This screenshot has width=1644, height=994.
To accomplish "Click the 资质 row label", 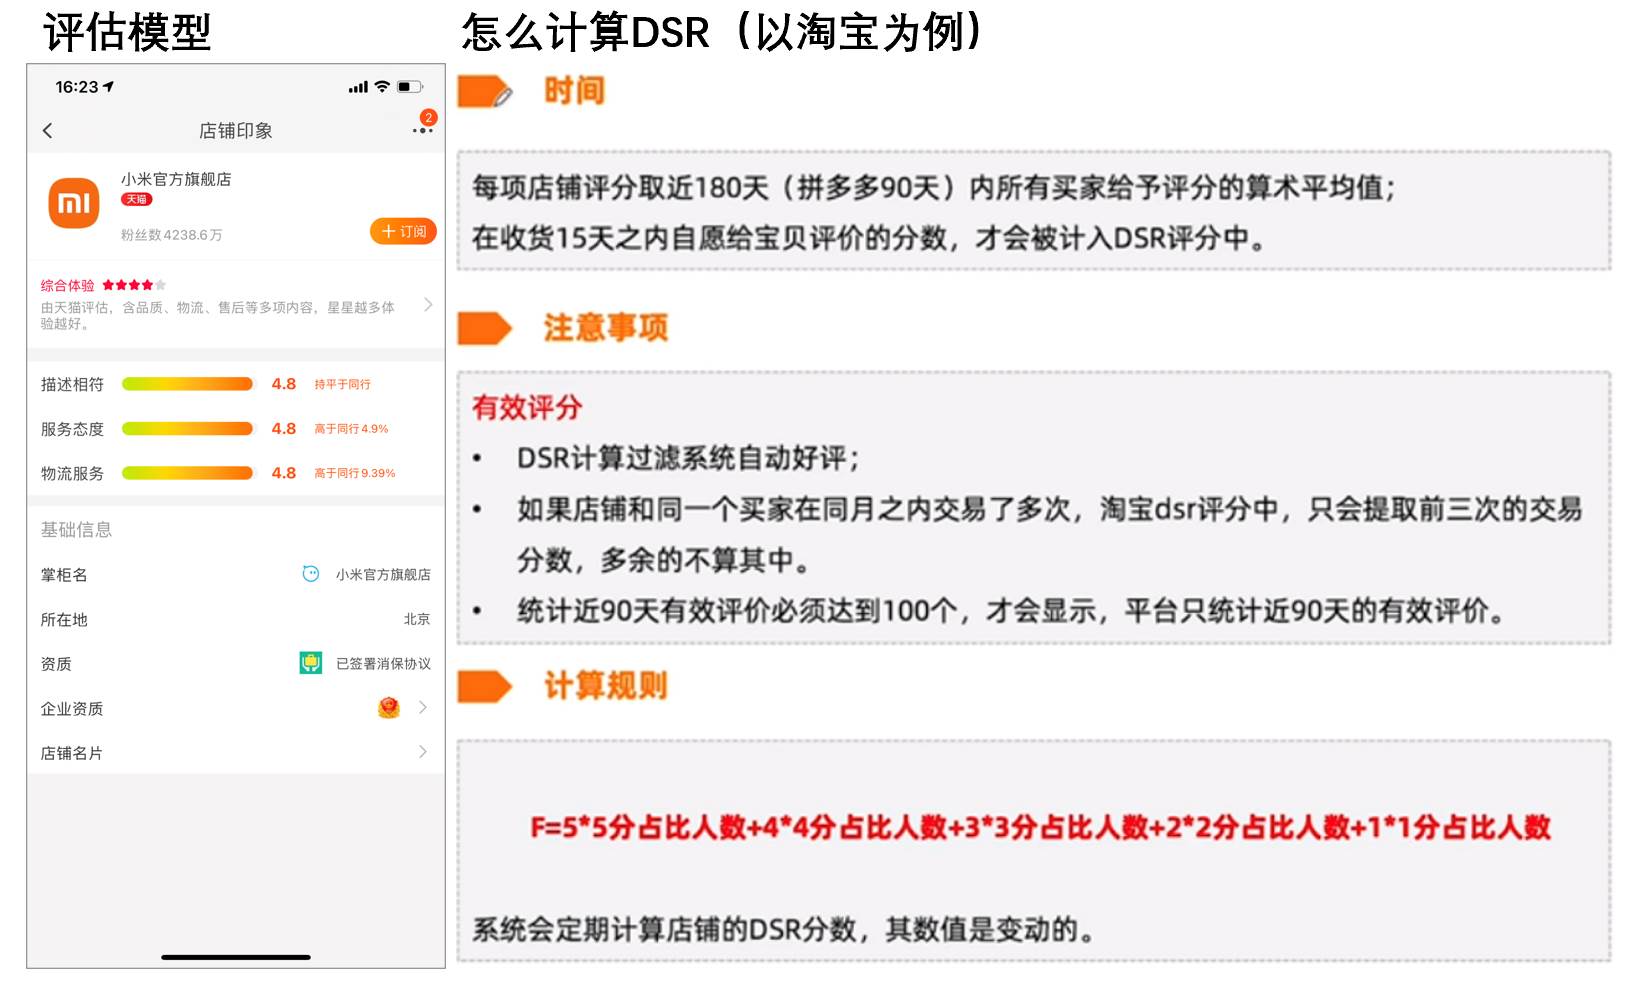I will (x=56, y=664).
